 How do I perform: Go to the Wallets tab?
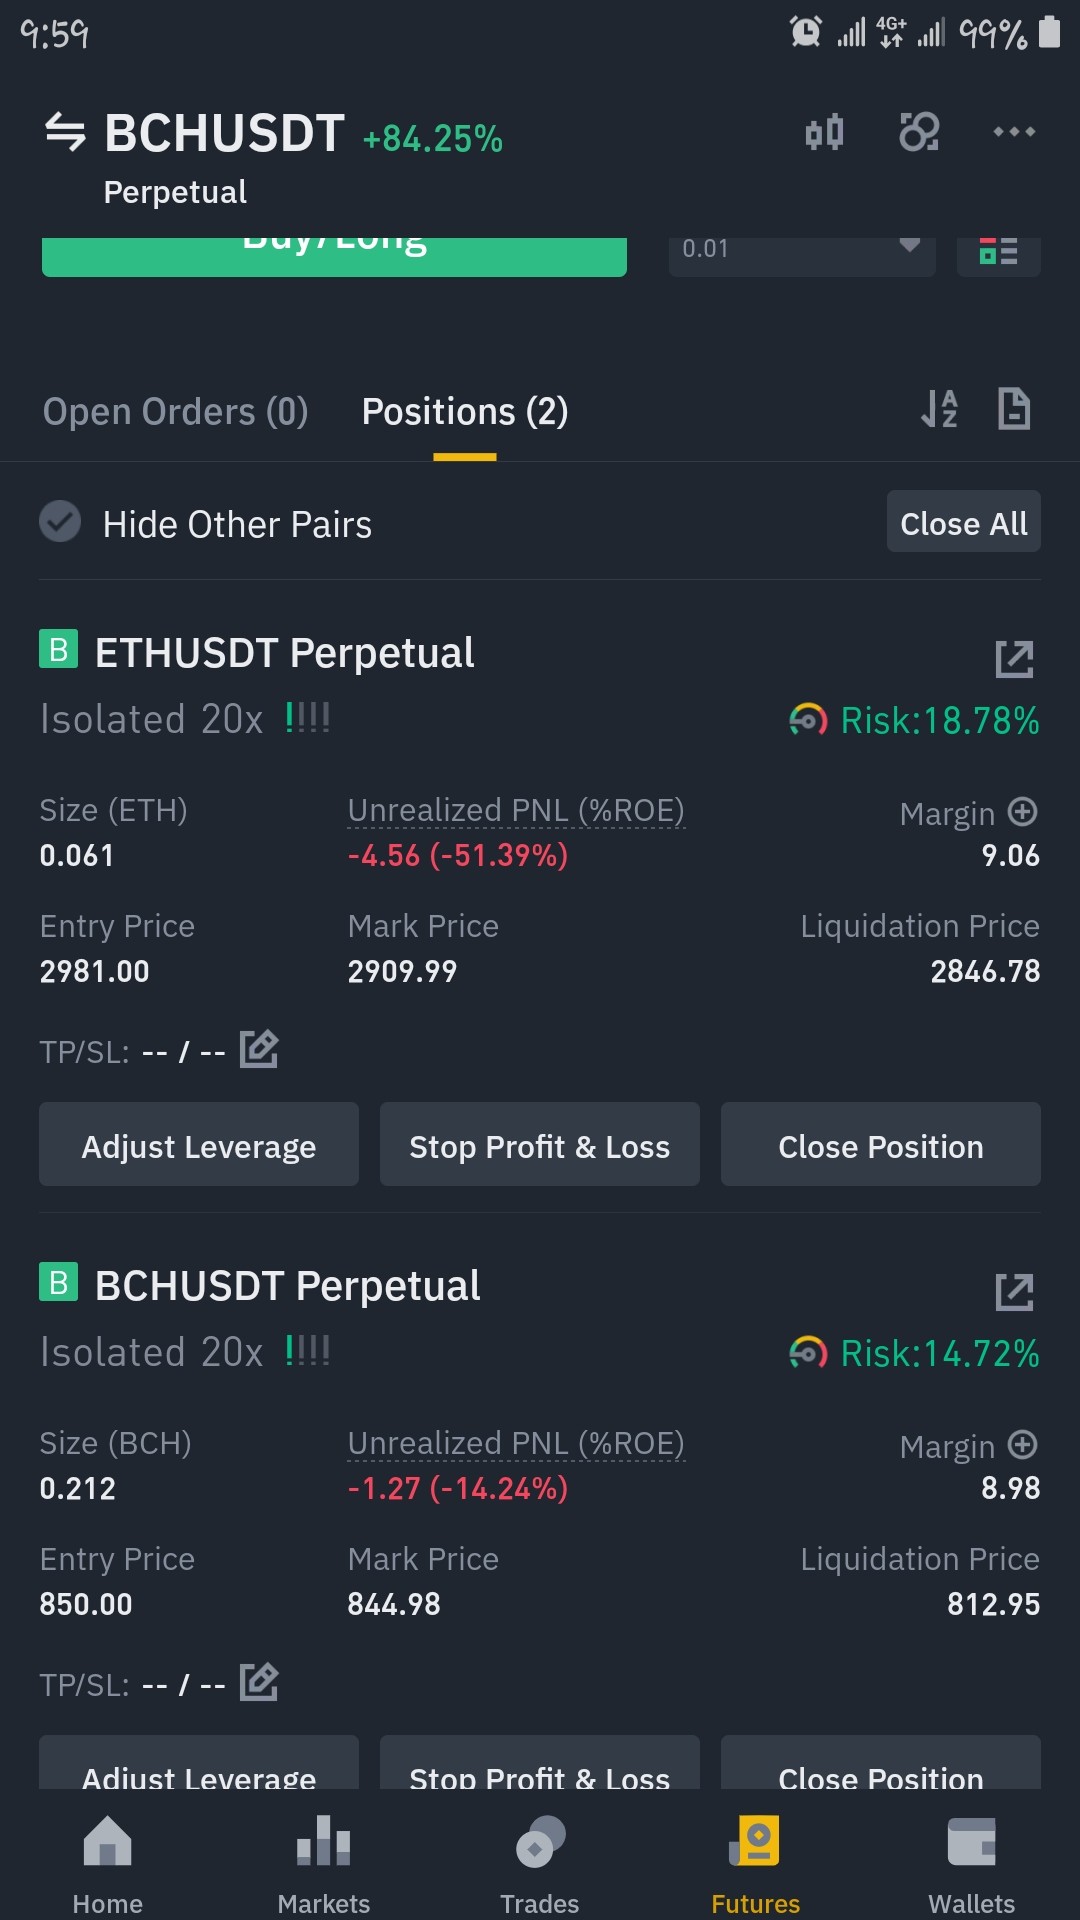971,1864
